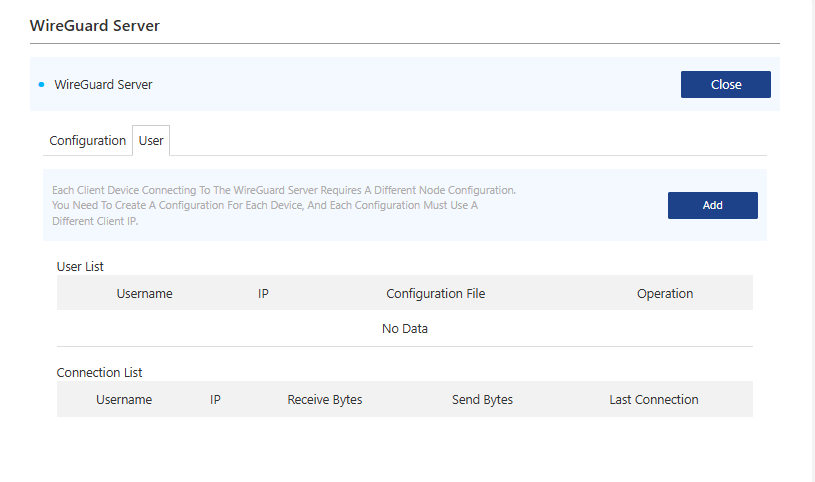Select the User tab

(151, 141)
